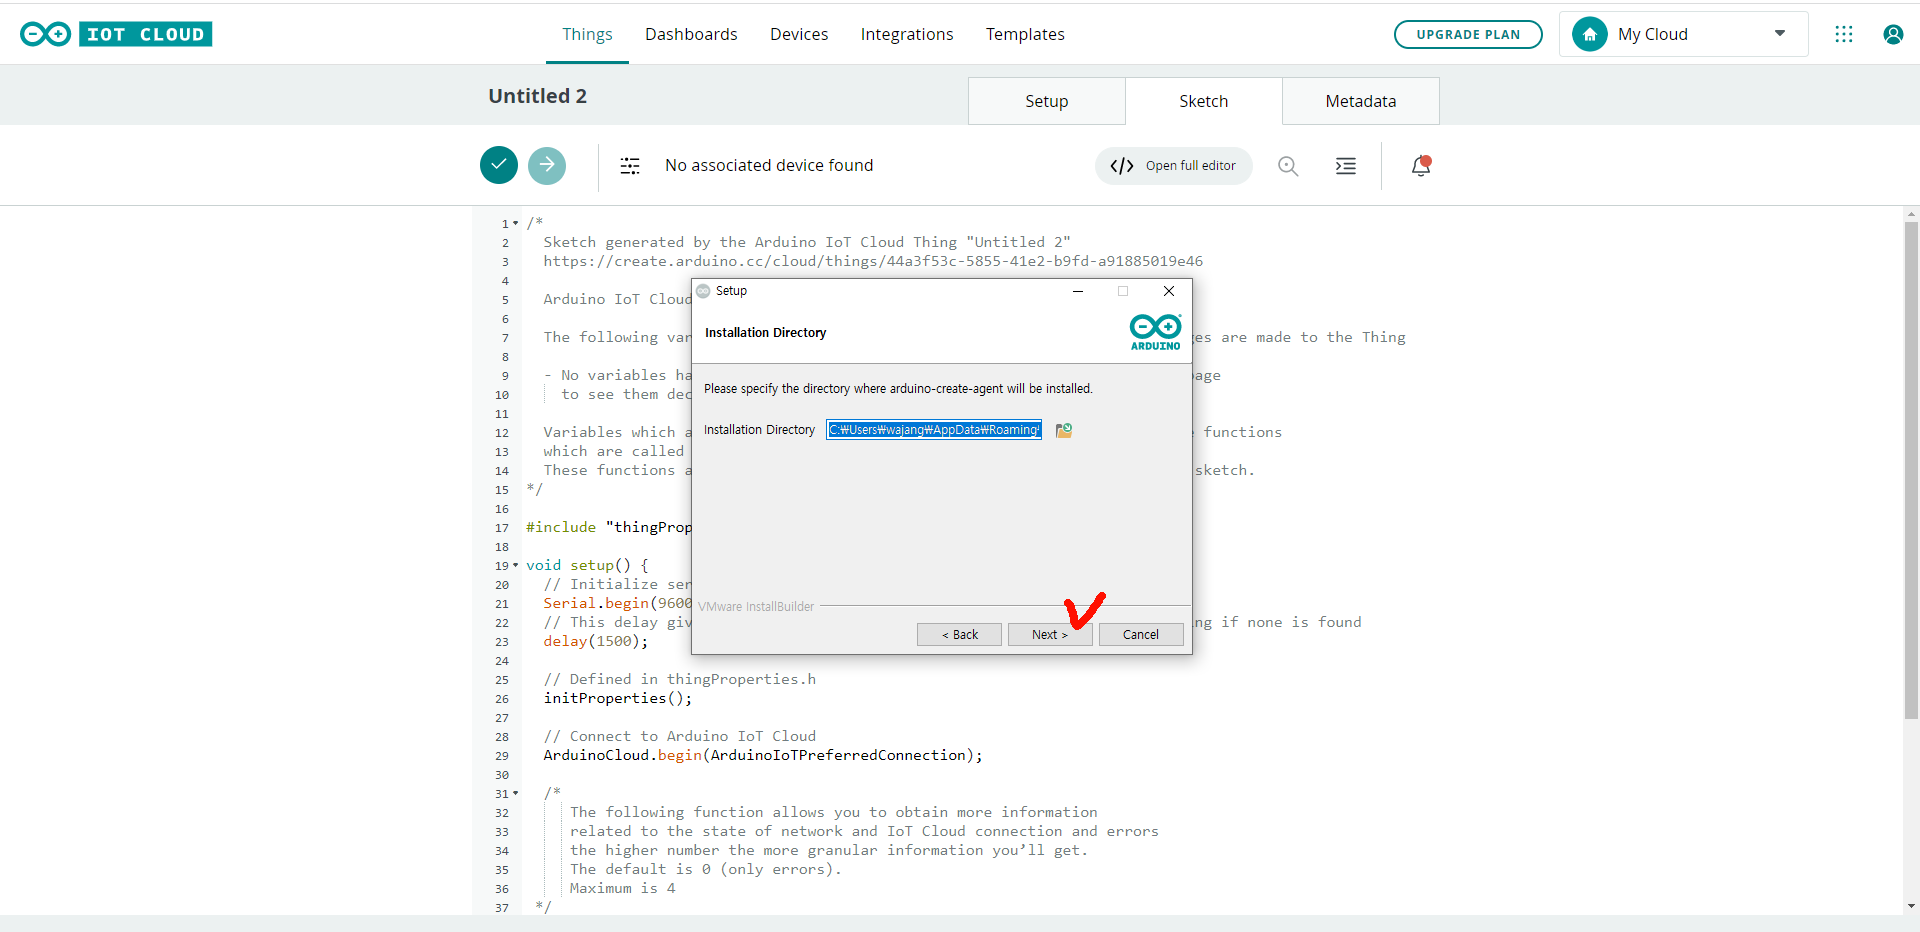Screen dimensions: 1920x932
Task: Open the Templates tab
Action: point(1025,34)
